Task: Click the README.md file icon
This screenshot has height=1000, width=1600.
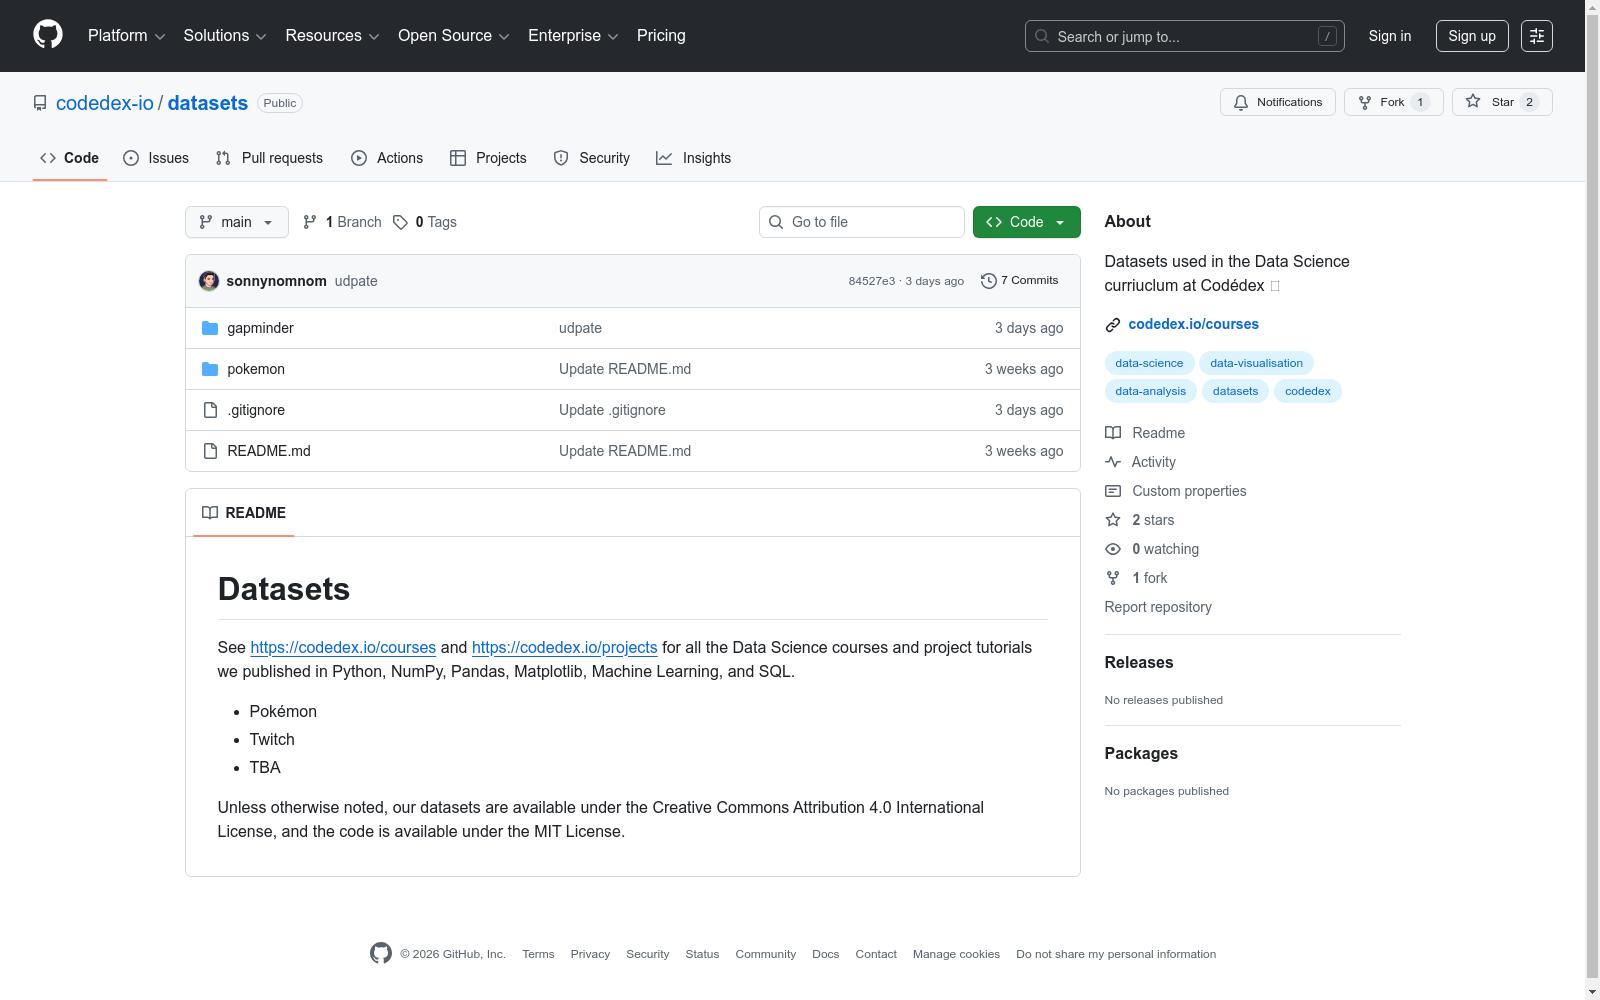Action: [210, 451]
